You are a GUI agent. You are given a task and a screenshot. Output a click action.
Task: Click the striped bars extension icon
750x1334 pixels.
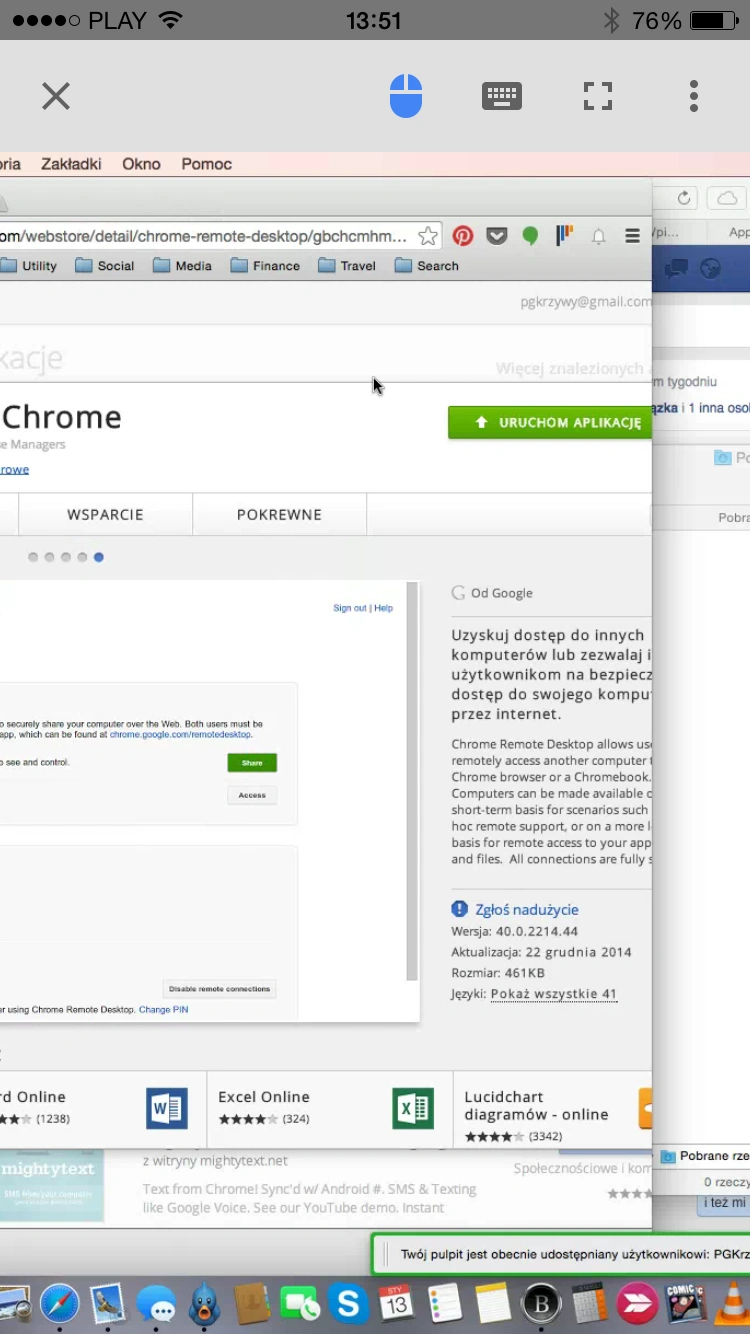[x=564, y=235]
